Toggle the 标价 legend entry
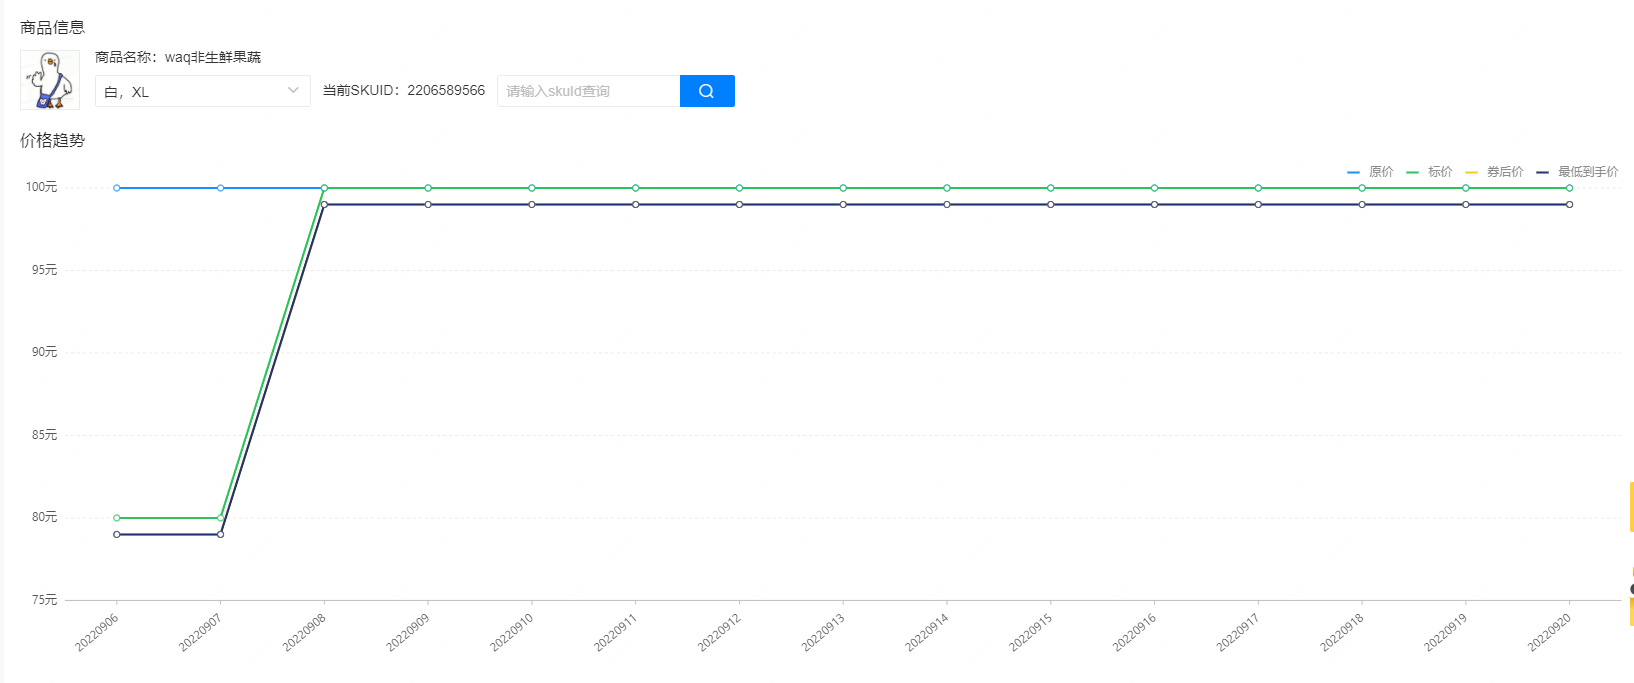The height and width of the screenshot is (683, 1634). point(1440,172)
